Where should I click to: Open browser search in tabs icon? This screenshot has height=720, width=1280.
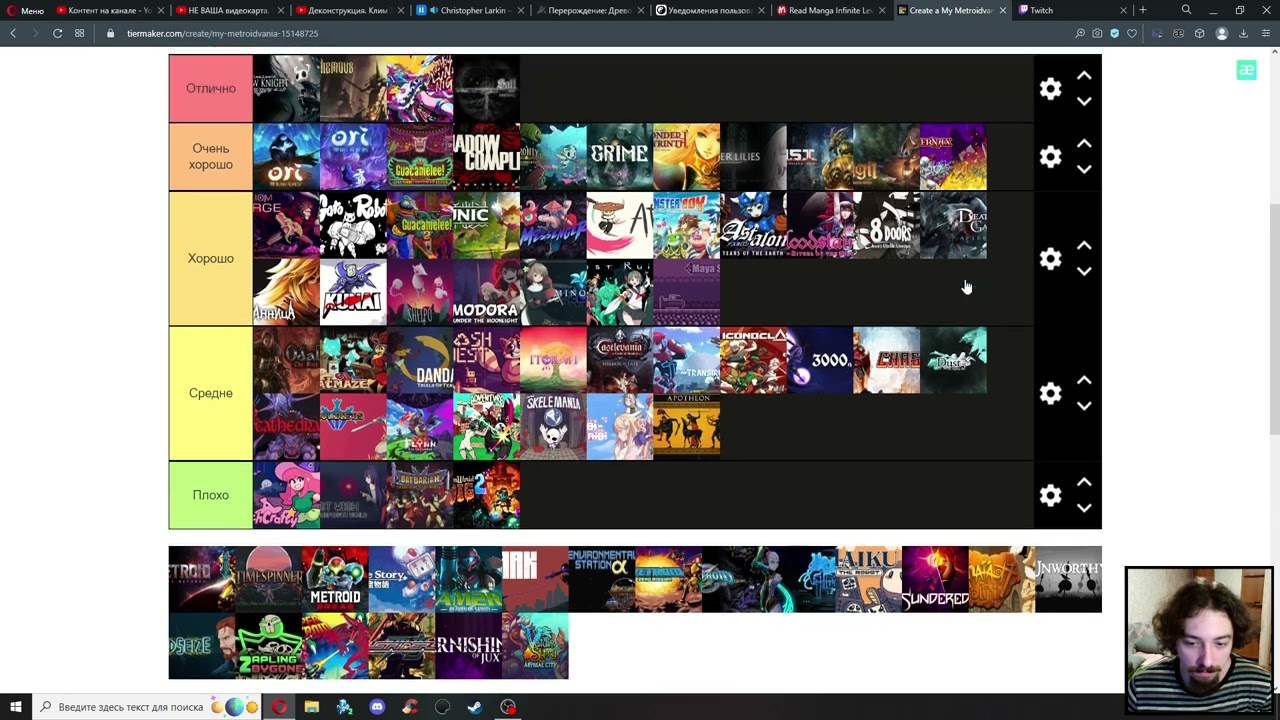click(x=1186, y=10)
